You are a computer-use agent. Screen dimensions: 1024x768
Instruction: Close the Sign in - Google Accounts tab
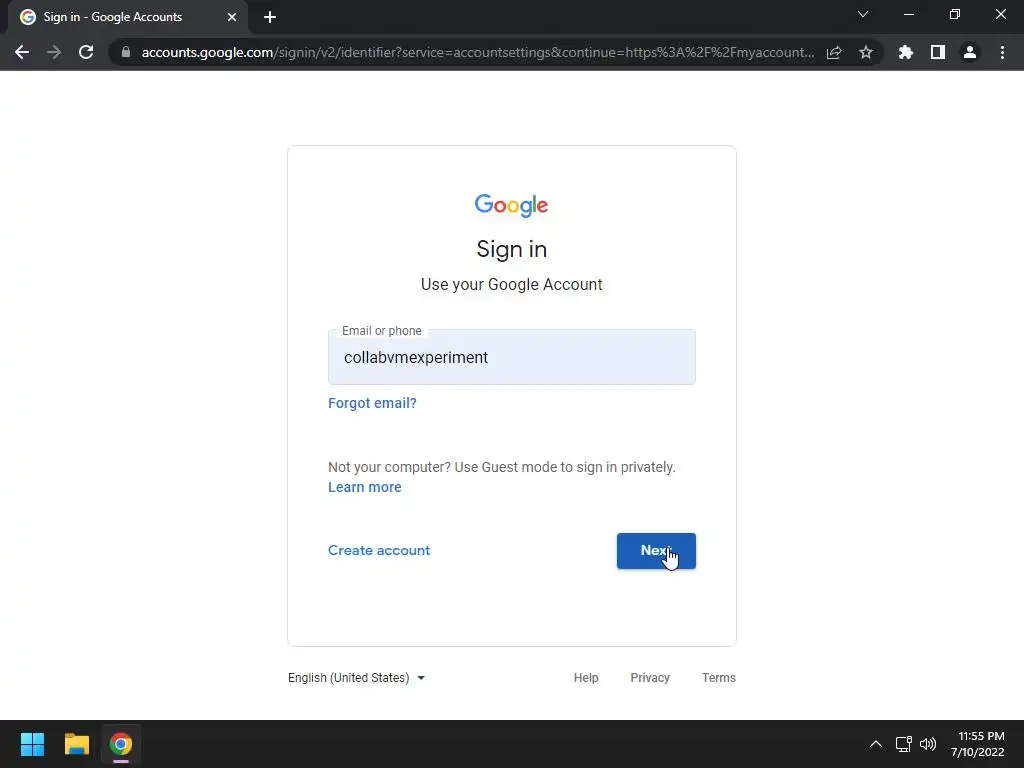(232, 17)
